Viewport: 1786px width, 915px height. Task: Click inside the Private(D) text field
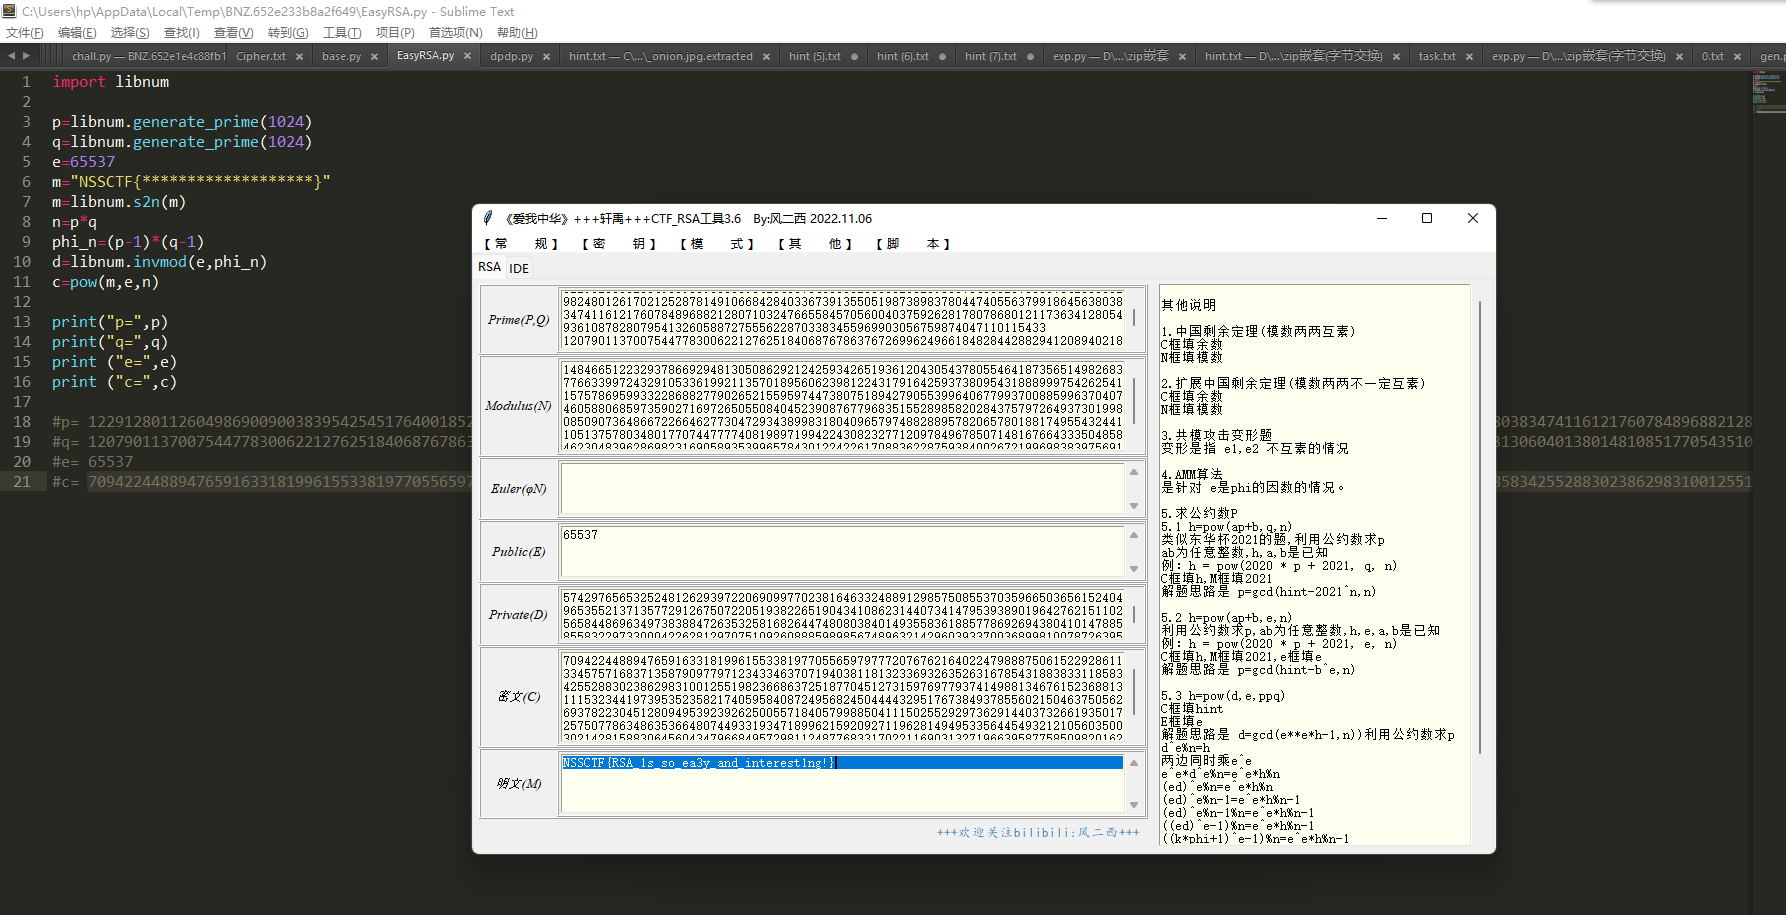point(843,615)
